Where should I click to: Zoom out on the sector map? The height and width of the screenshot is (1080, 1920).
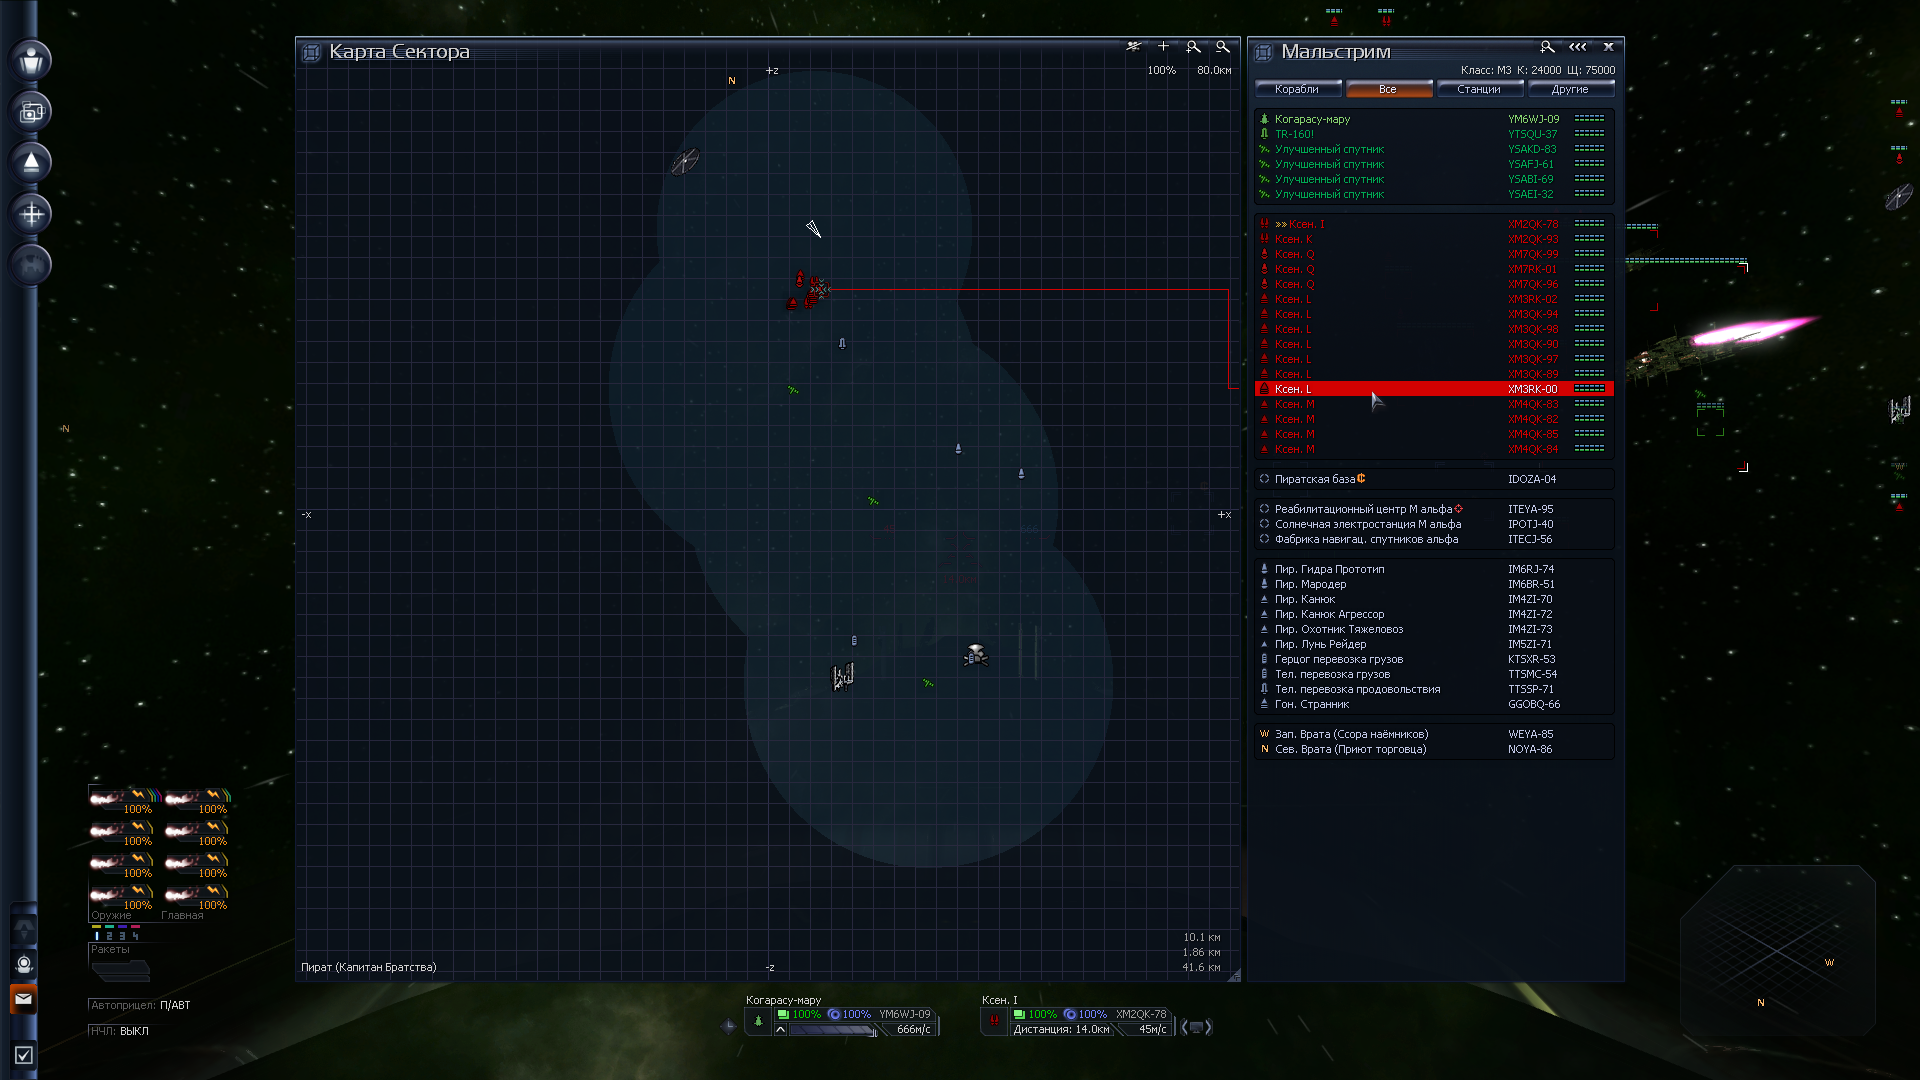coord(1222,46)
